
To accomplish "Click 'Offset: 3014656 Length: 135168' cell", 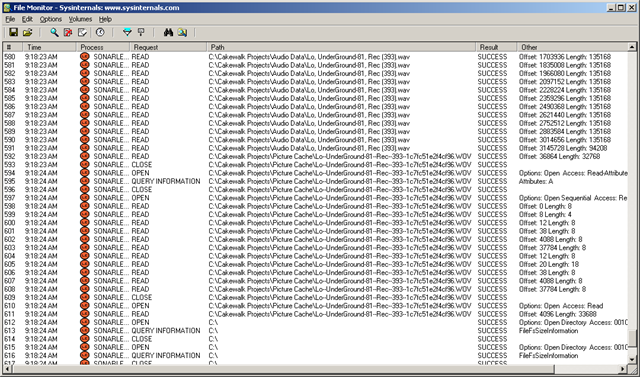I will click(x=565, y=140).
